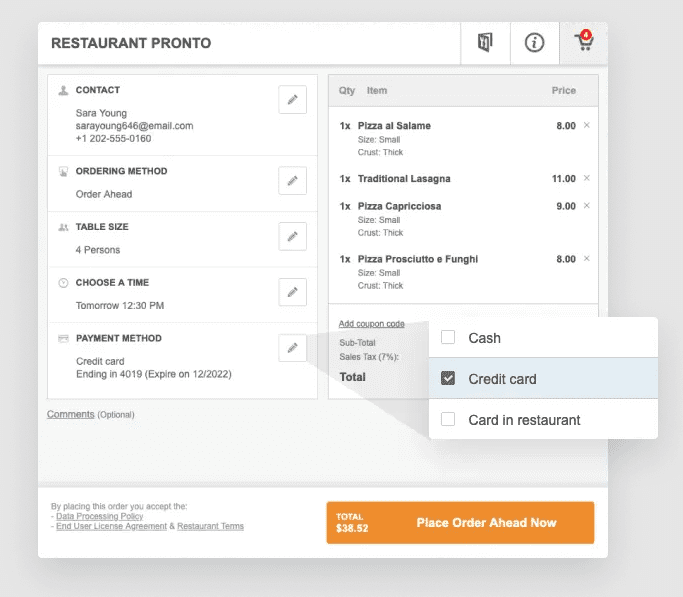Delete Pizza Capricciosa from the cart

coord(587,206)
